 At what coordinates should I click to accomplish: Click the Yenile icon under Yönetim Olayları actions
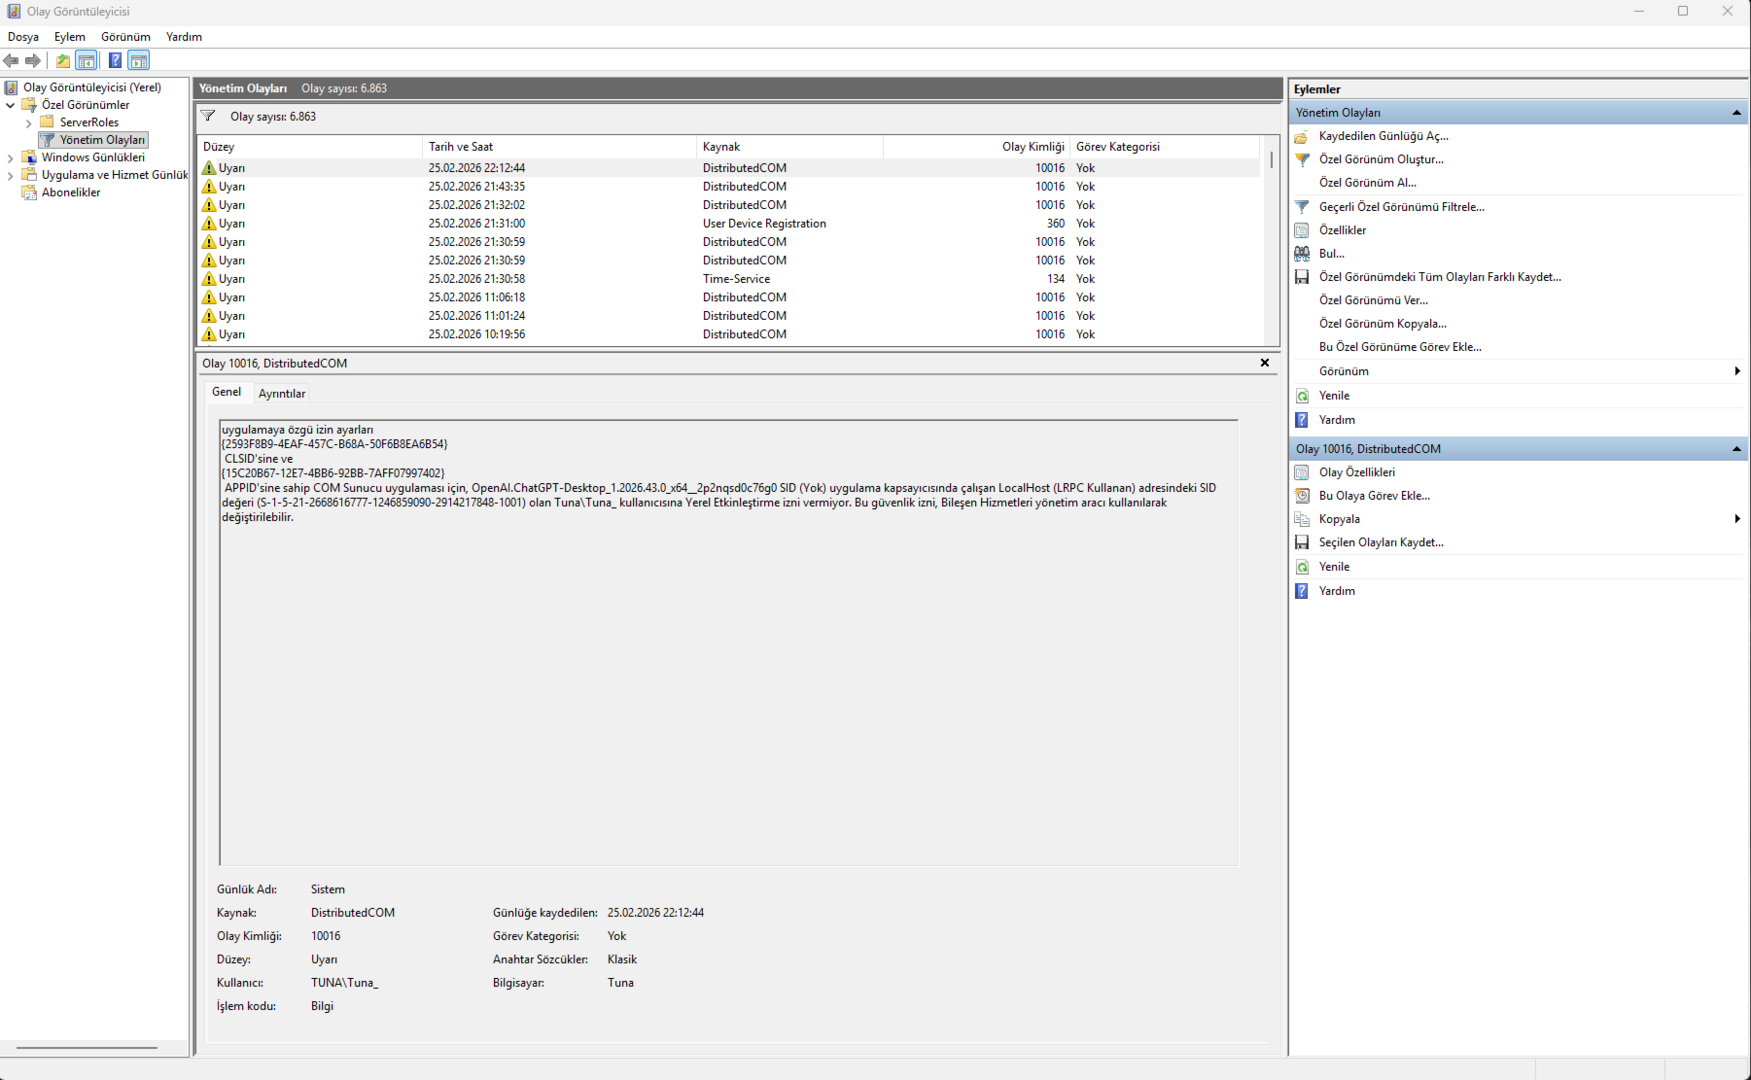point(1302,396)
